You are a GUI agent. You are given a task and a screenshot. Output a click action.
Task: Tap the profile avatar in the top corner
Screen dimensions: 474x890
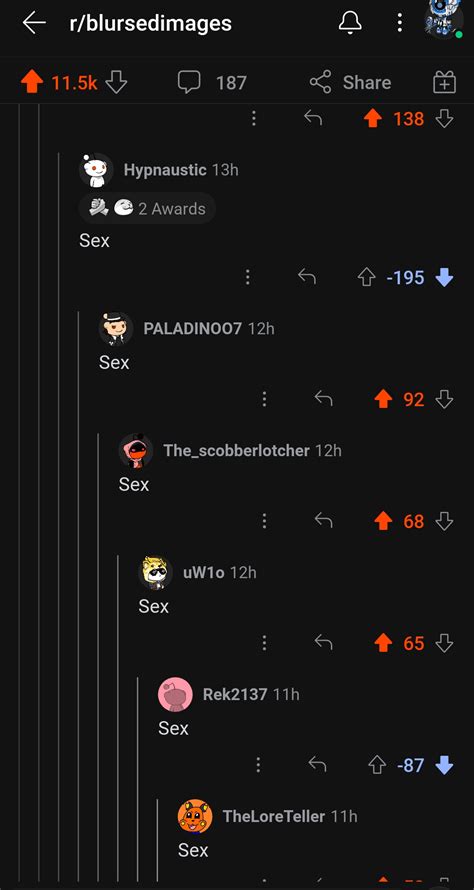444,19
